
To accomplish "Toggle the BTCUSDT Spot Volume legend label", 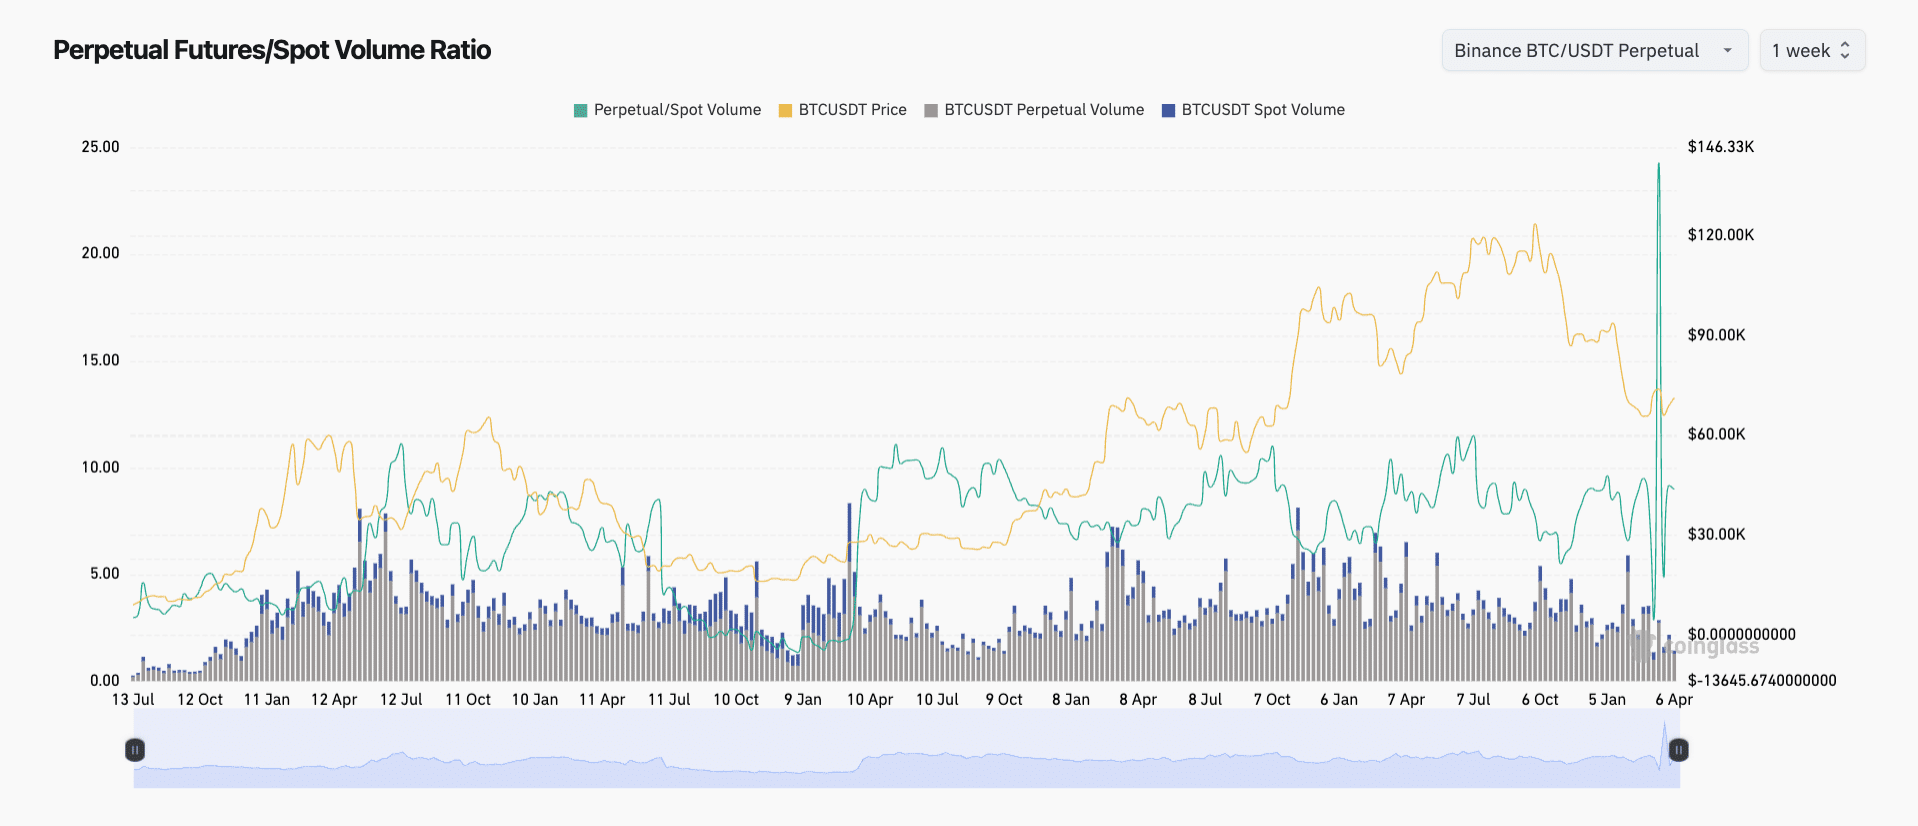I will pyautogui.click(x=1263, y=110).
